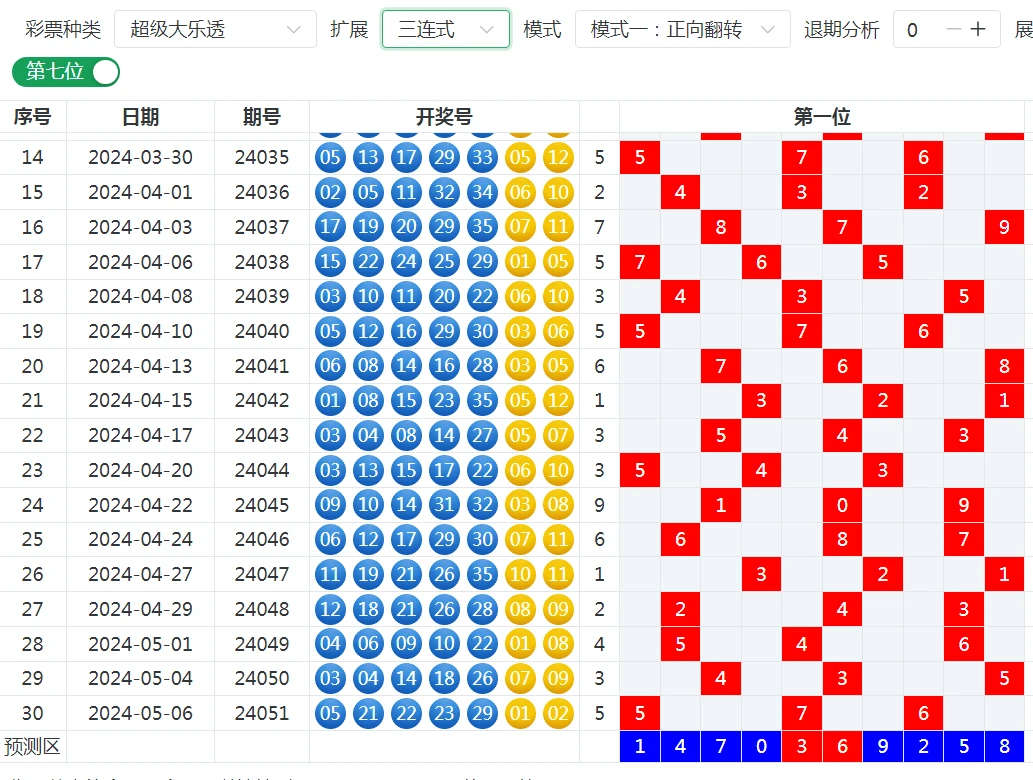
Task: Click blue prediction cell showing 1
Action: [640, 746]
